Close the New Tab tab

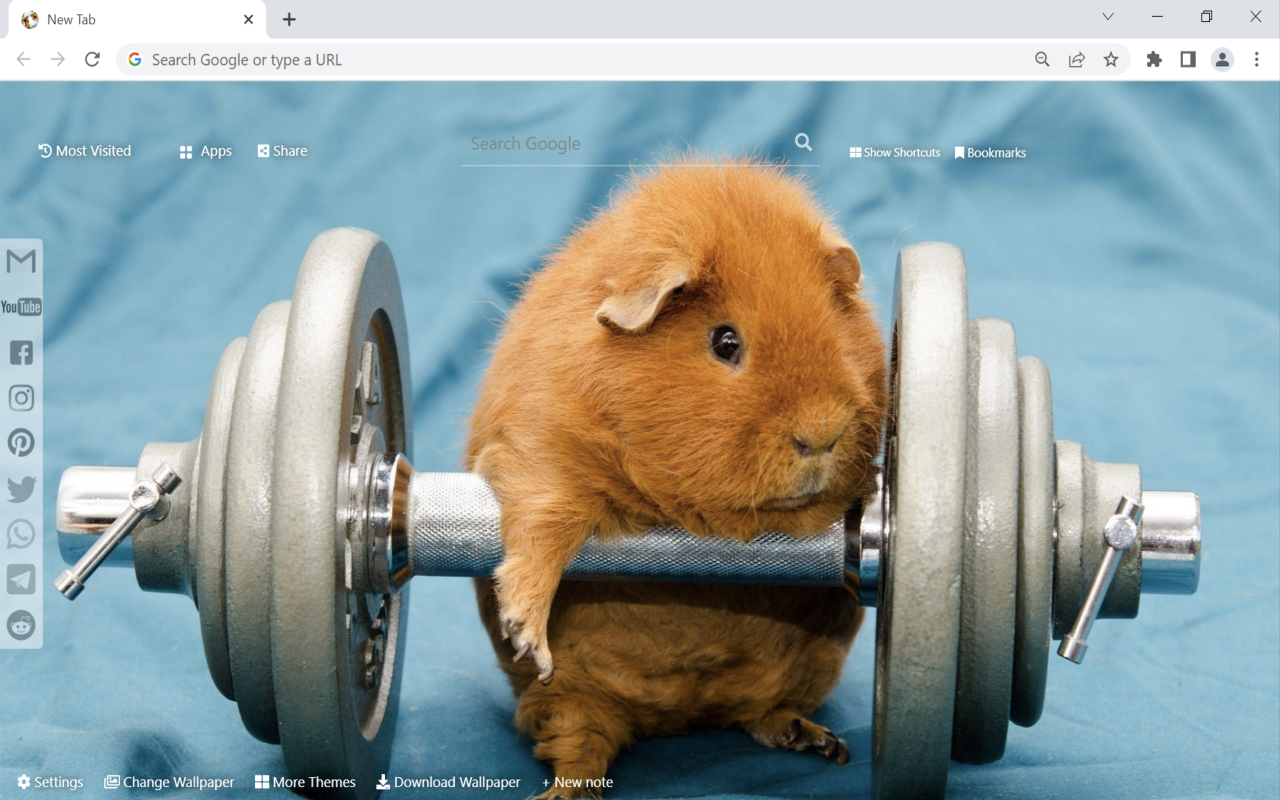249,19
